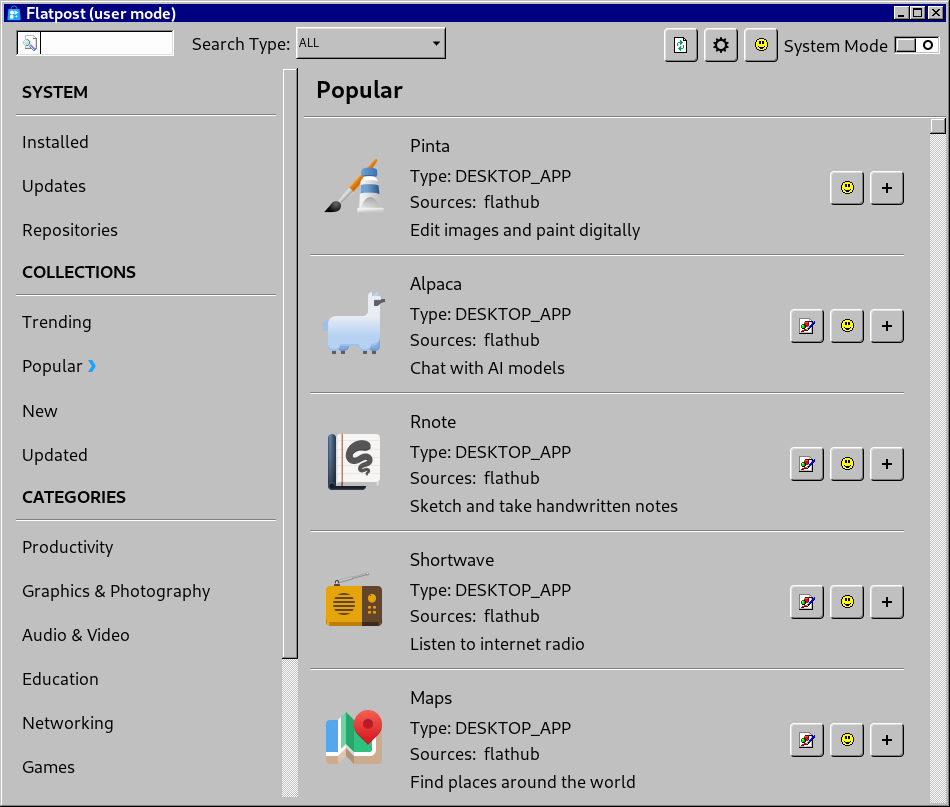Install Shortwave with its plus button
950x807 pixels.
[x=887, y=602]
